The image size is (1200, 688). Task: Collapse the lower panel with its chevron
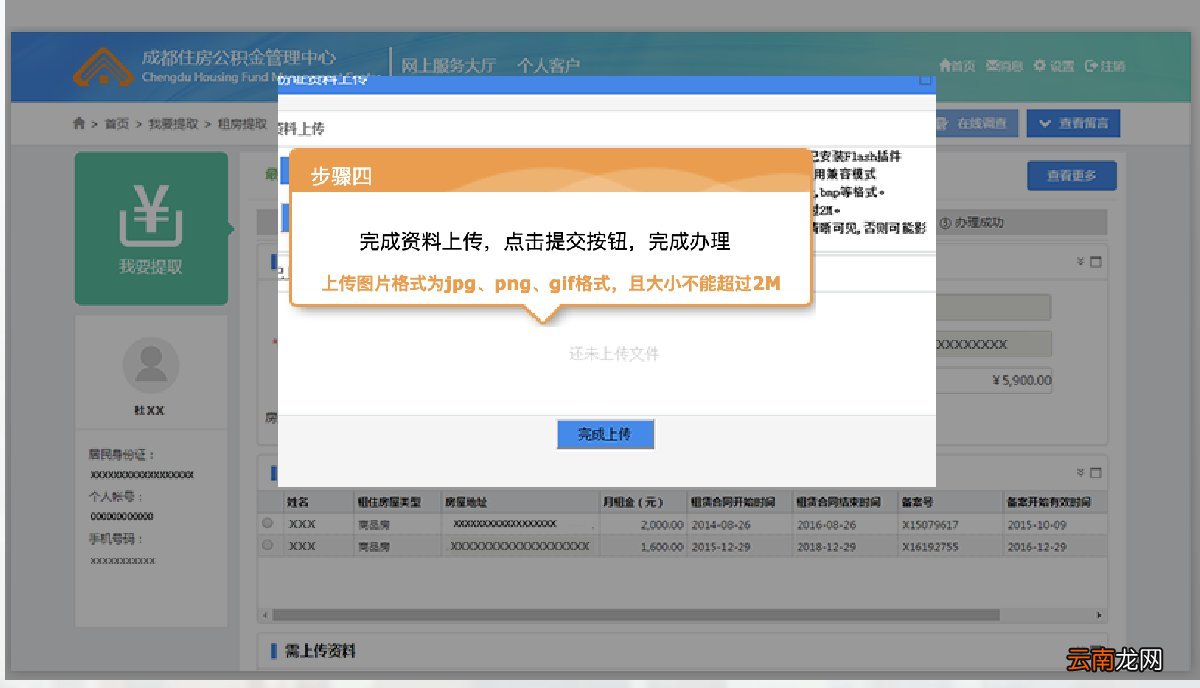(x=1080, y=472)
